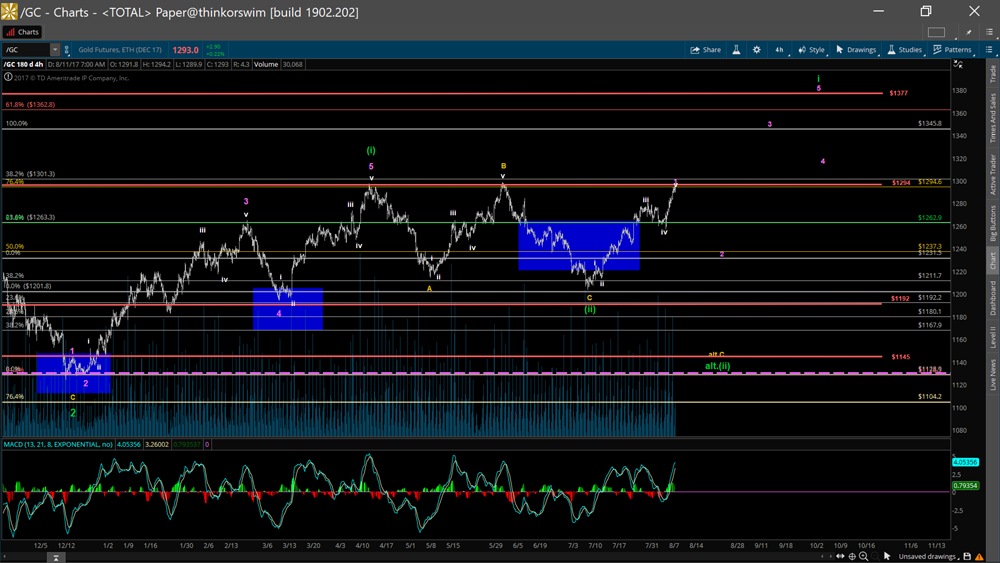Expand the 4h timeframe dropdown
This screenshot has width=1000, height=563.
click(779, 49)
